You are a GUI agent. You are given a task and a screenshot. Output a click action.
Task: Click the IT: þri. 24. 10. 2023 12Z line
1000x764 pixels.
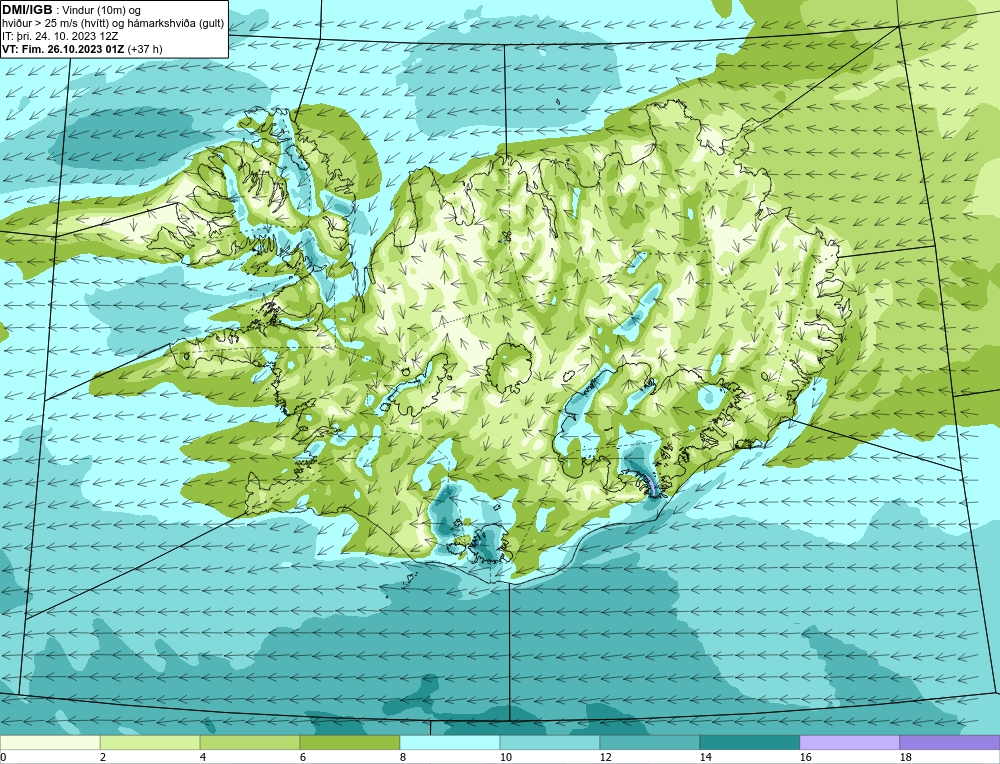[x=60, y=36]
